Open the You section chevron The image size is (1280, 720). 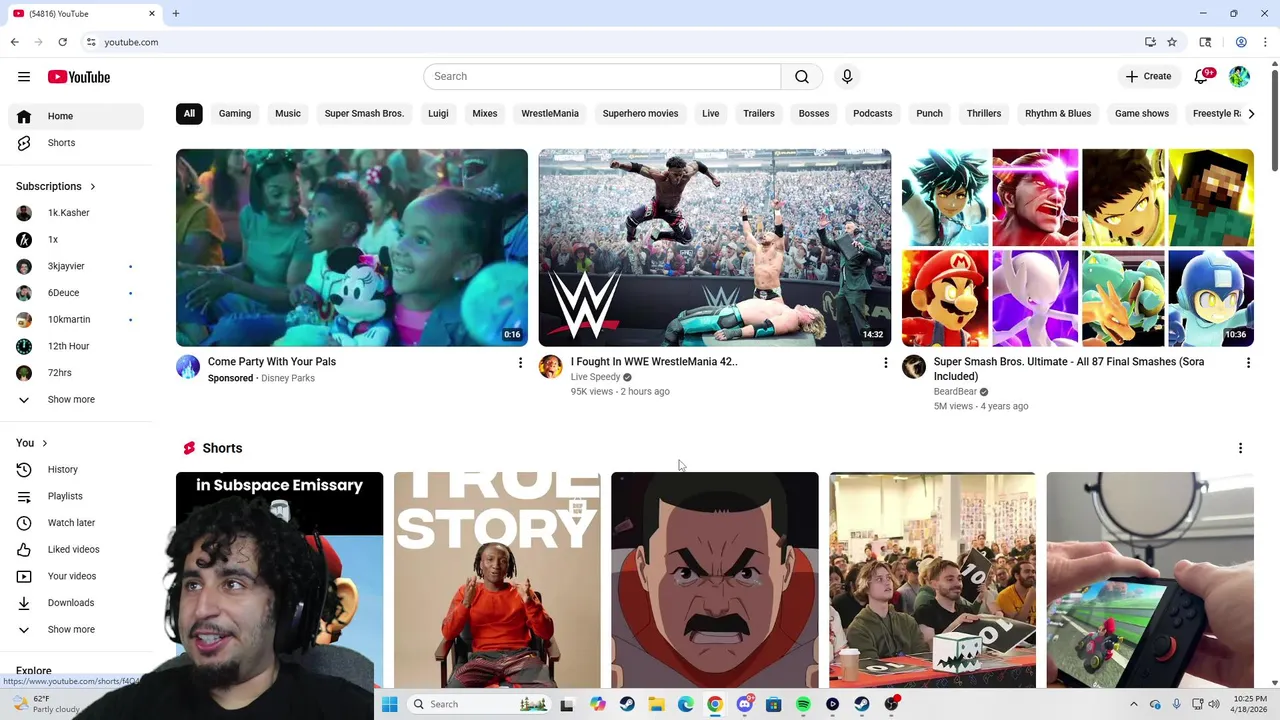pyautogui.click(x=44, y=444)
